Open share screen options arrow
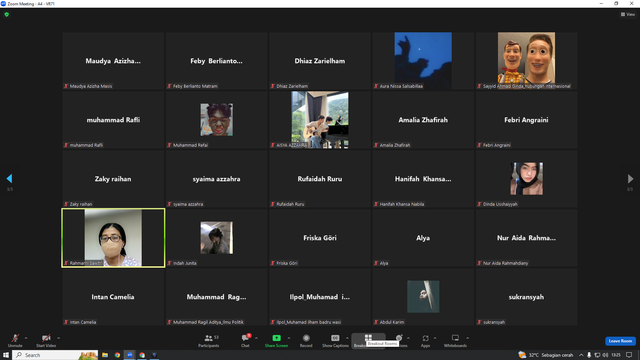 289,338
